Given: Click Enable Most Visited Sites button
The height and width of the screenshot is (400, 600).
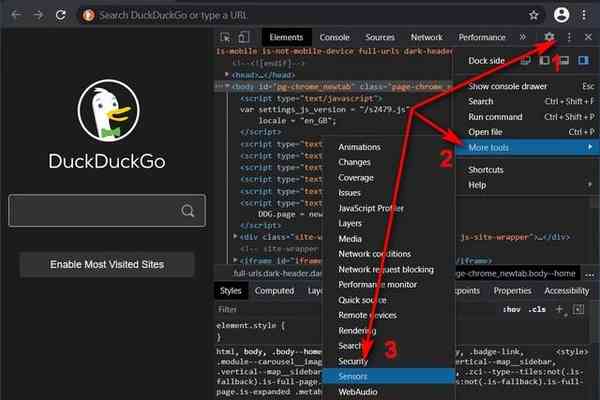Looking at the screenshot, I should point(106,265).
